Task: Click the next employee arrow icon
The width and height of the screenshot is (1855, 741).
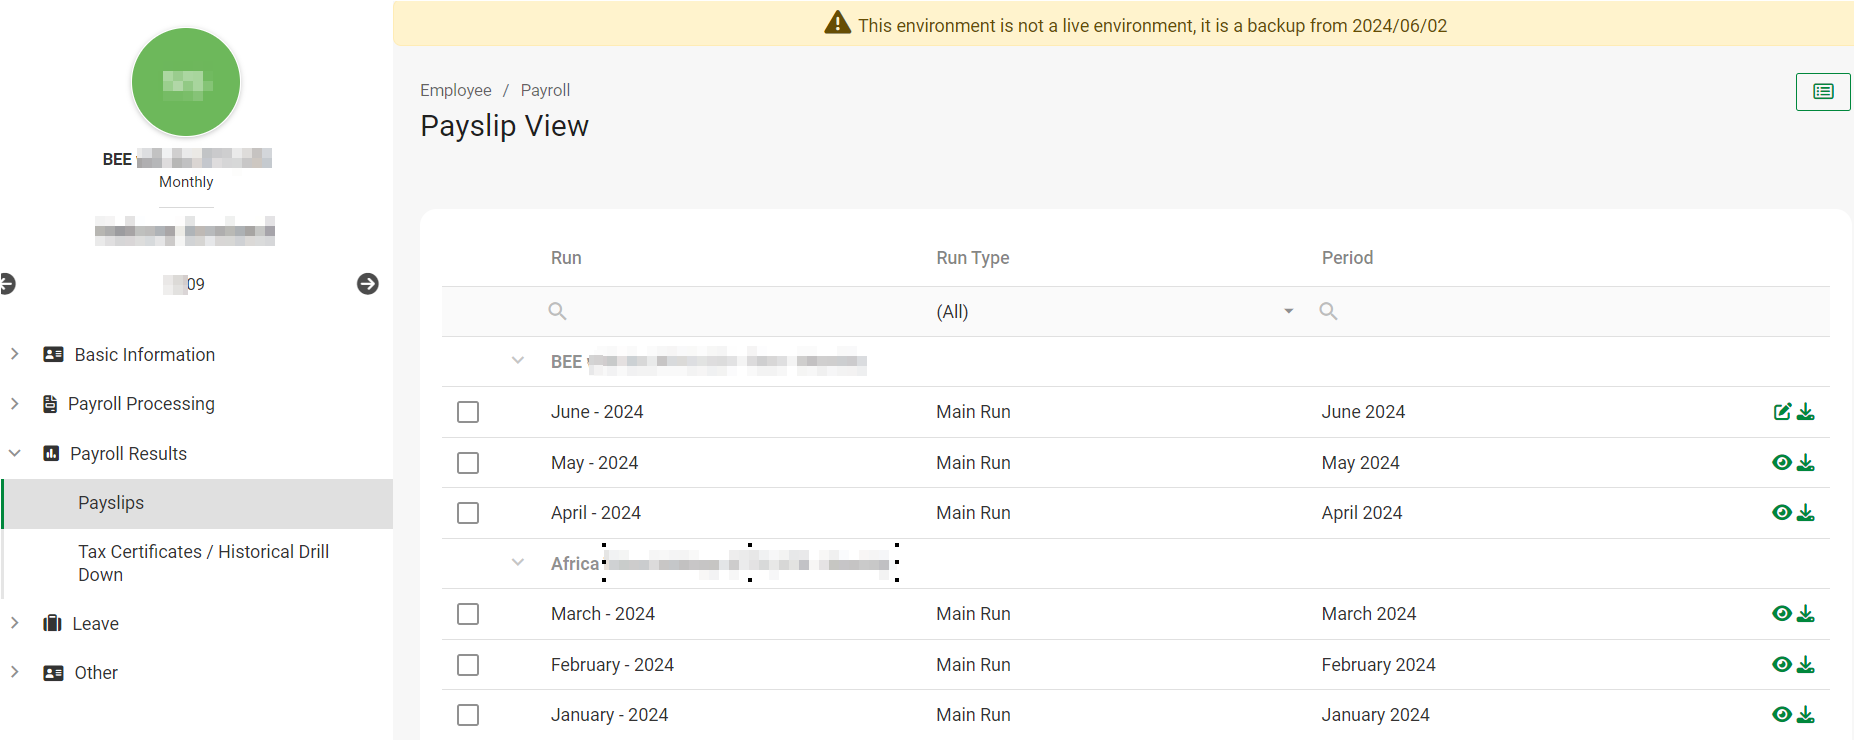Action: pos(368,284)
